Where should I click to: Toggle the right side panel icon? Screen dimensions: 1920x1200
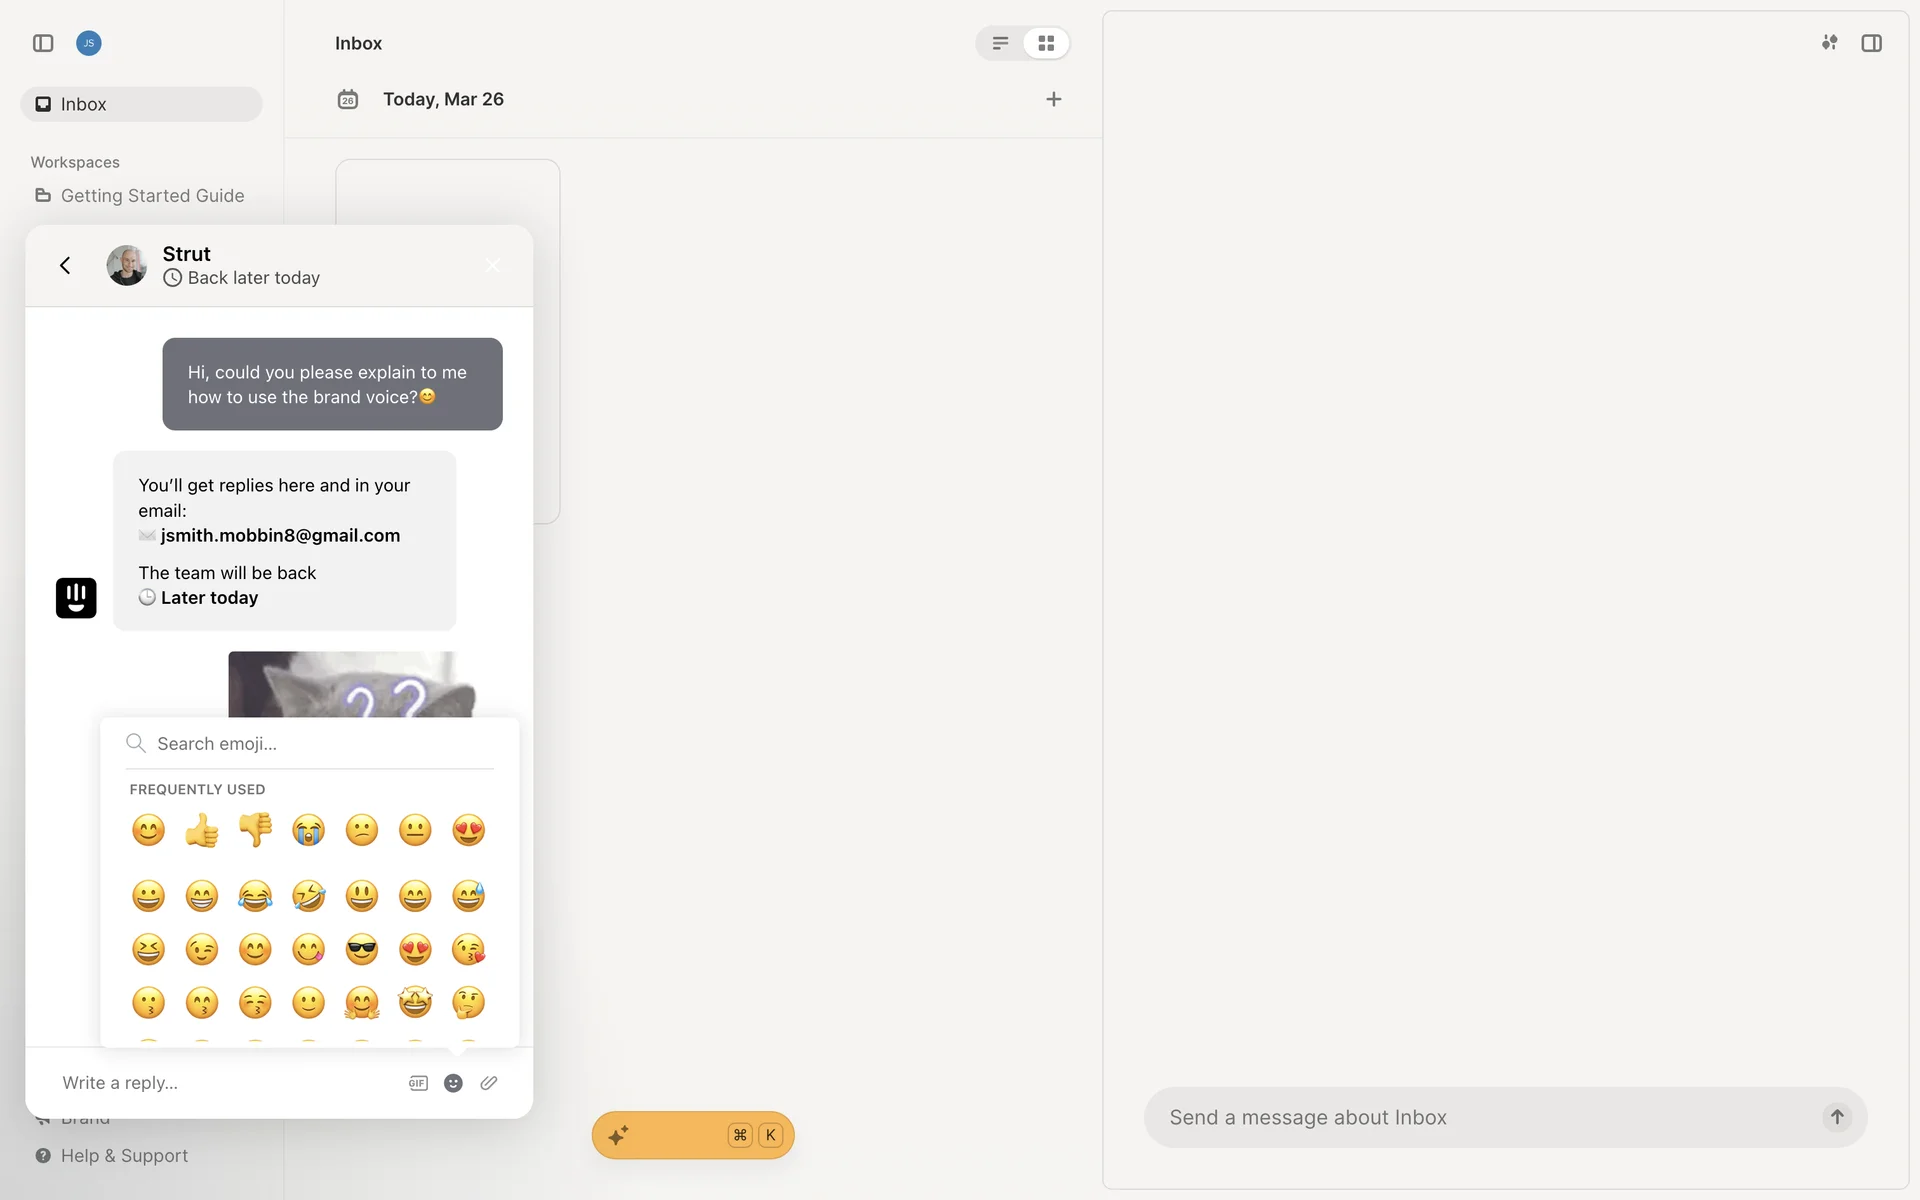tap(1871, 43)
